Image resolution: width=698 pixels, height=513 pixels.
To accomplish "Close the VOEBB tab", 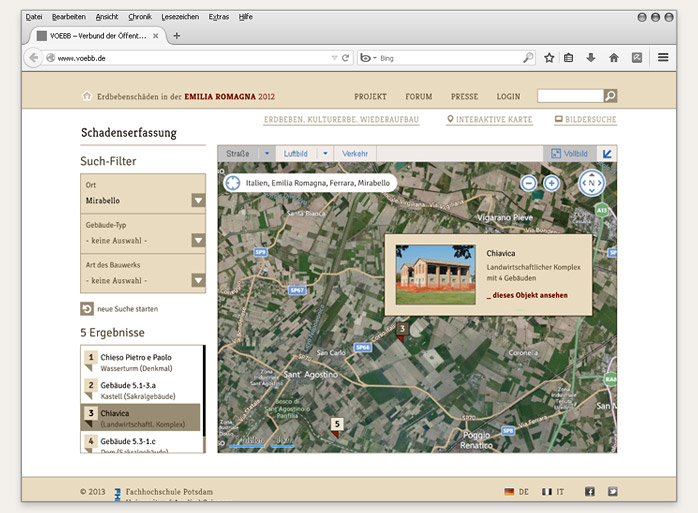I will coord(155,36).
